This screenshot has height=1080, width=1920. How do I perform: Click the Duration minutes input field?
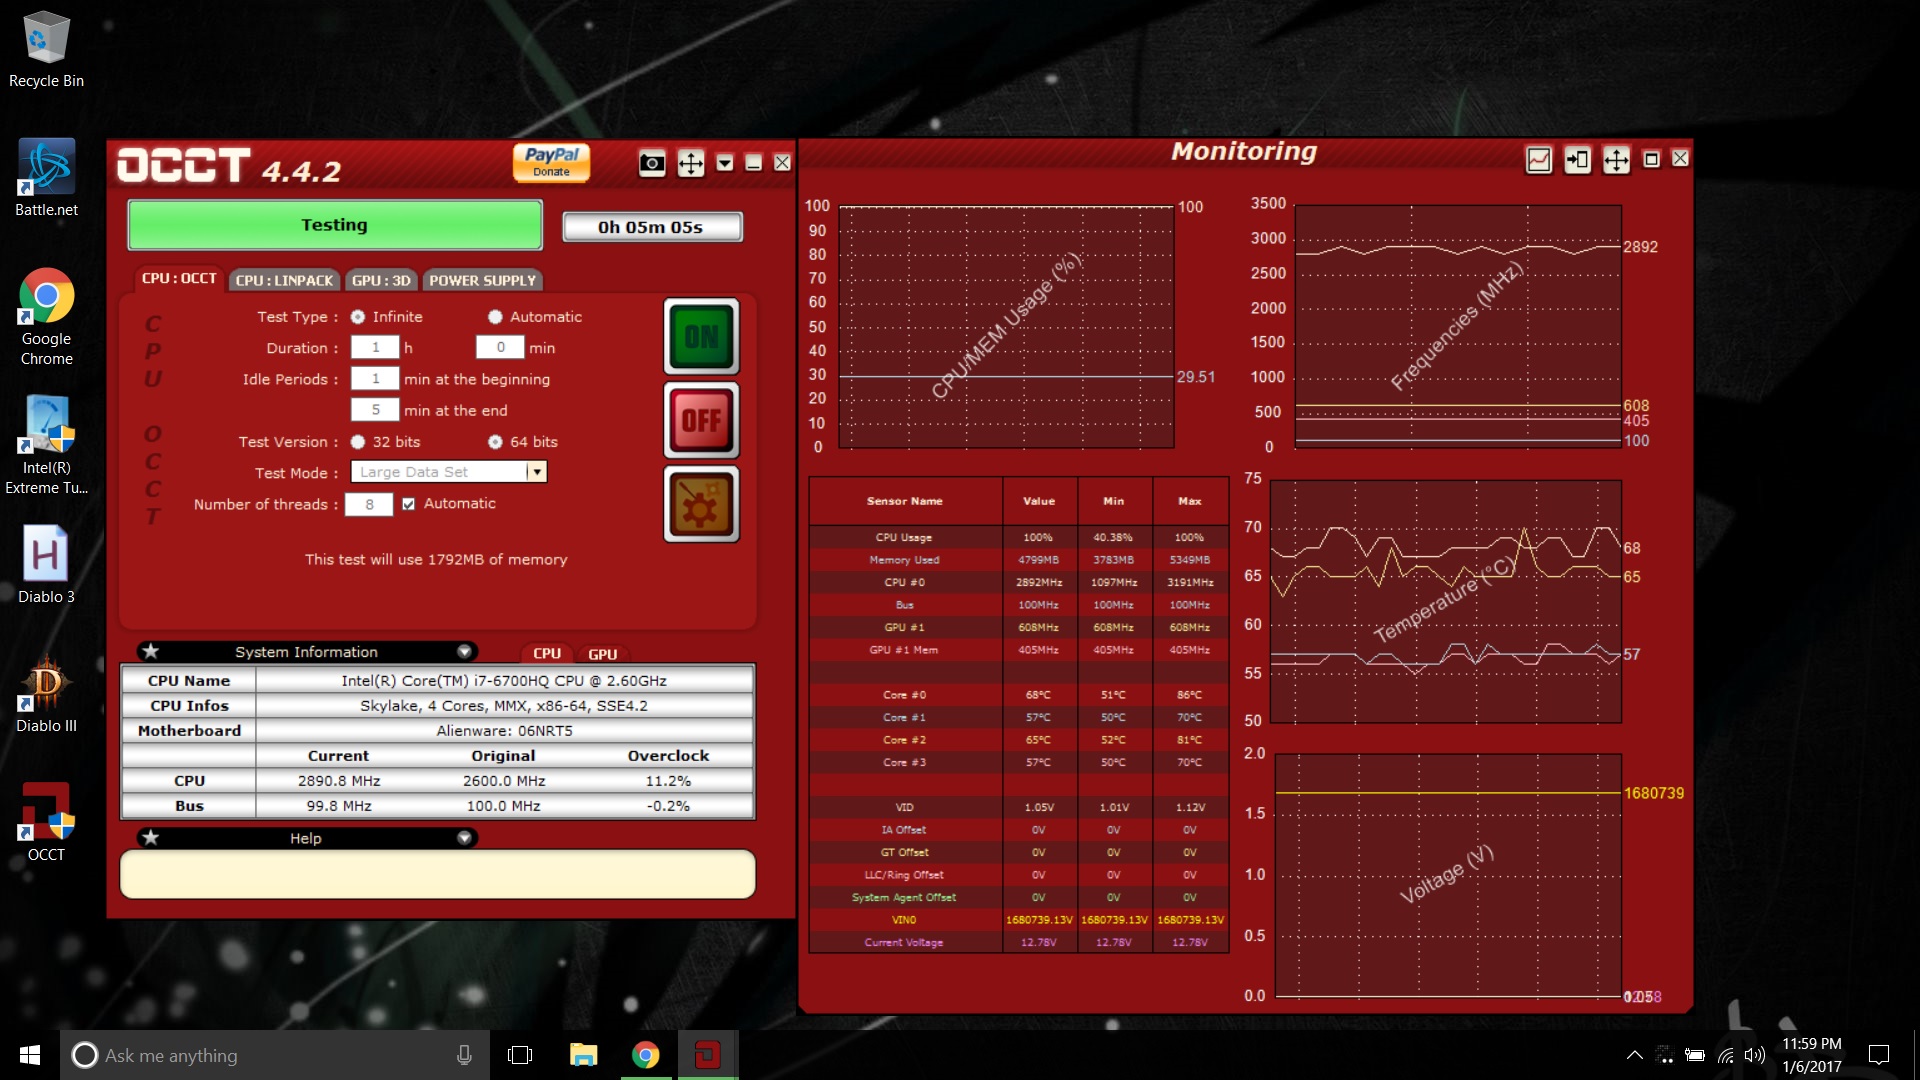500,347
